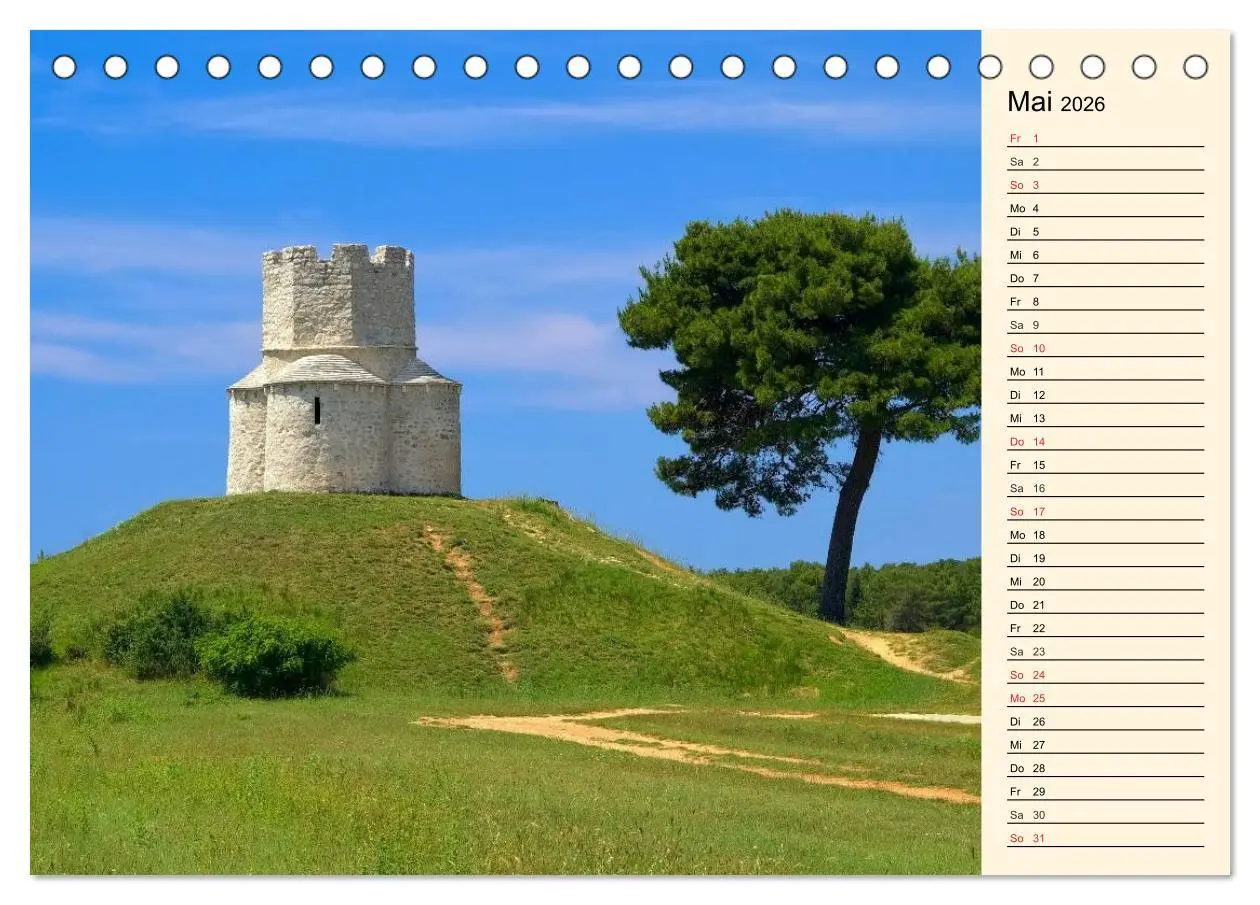This screenshot has width=1260, height=905.
Task: Select the 'Di 5' calendar row
Action: [x=1105, y=231]
